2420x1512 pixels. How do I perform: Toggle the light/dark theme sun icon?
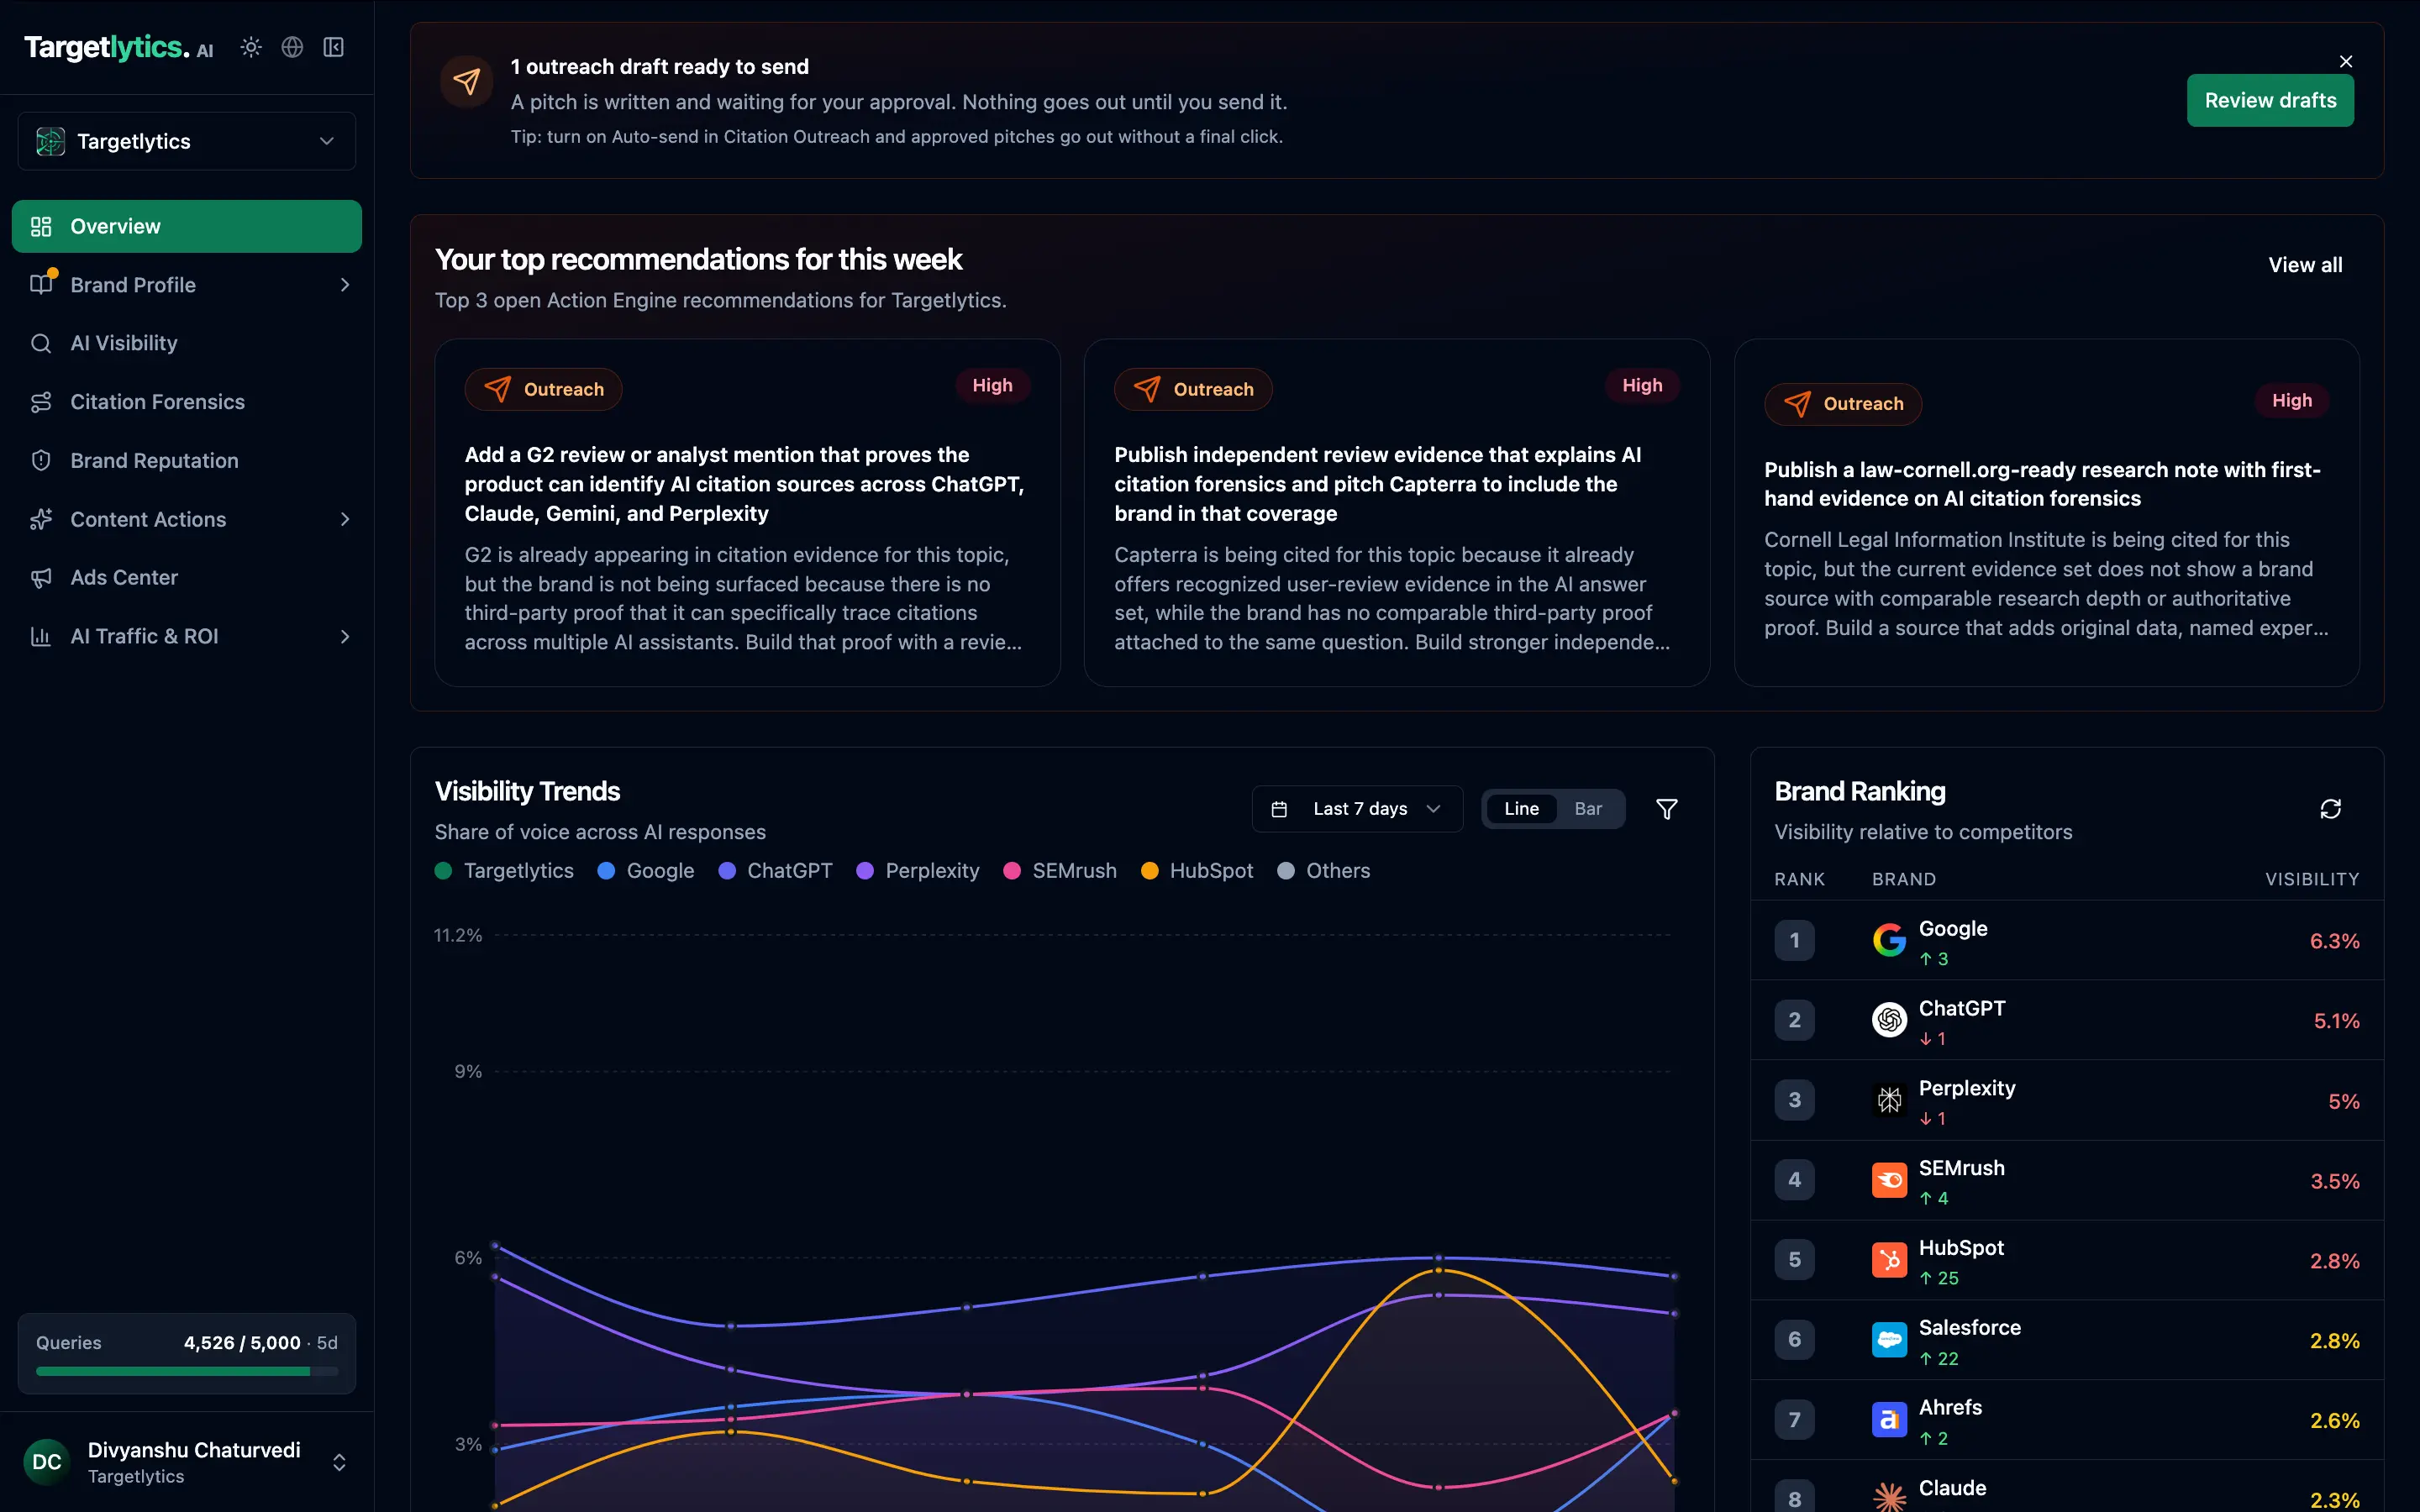click(251, 47)
